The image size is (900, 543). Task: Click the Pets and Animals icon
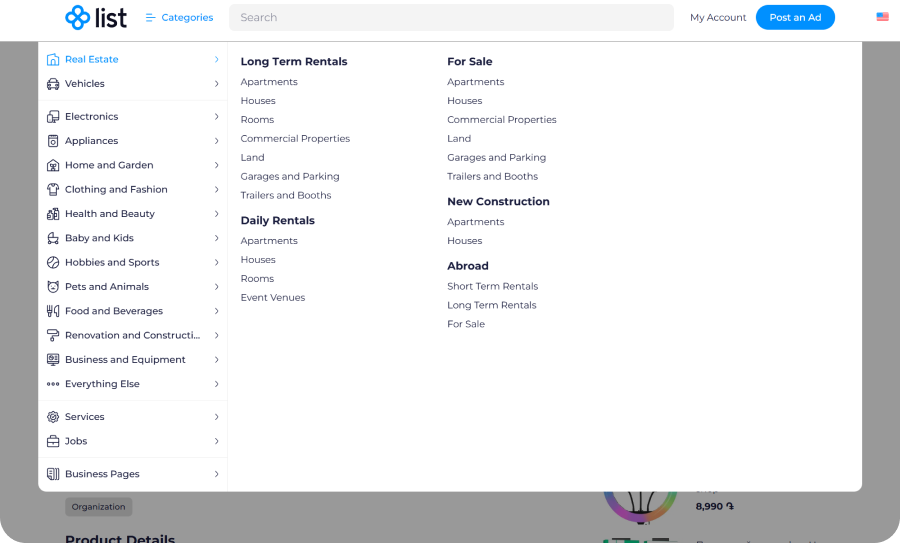[53, 286]
